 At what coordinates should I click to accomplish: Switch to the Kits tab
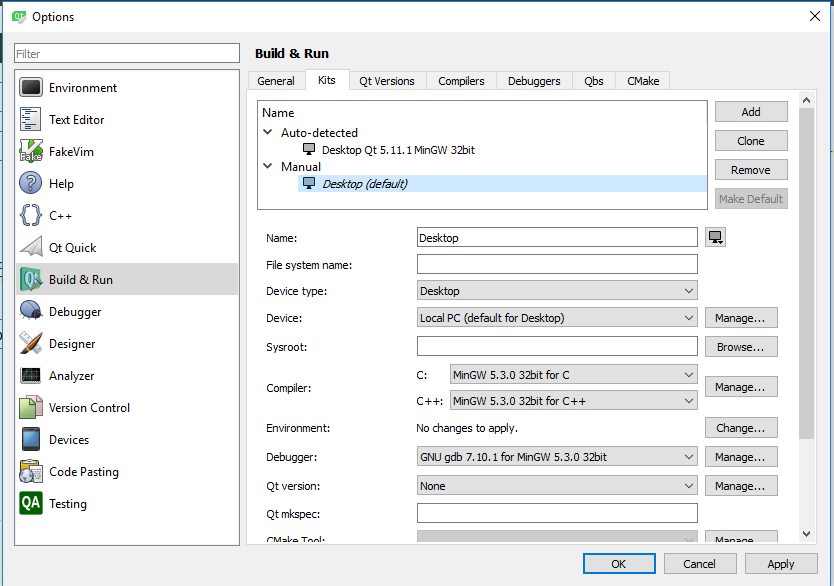click(327, 80)
